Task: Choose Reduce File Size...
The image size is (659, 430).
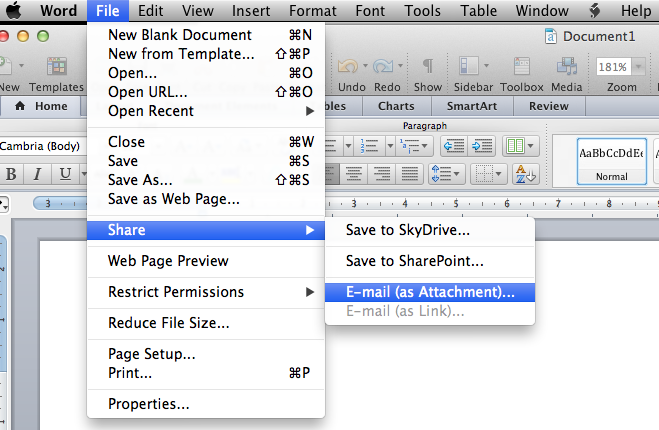Action: coord(206,323)
